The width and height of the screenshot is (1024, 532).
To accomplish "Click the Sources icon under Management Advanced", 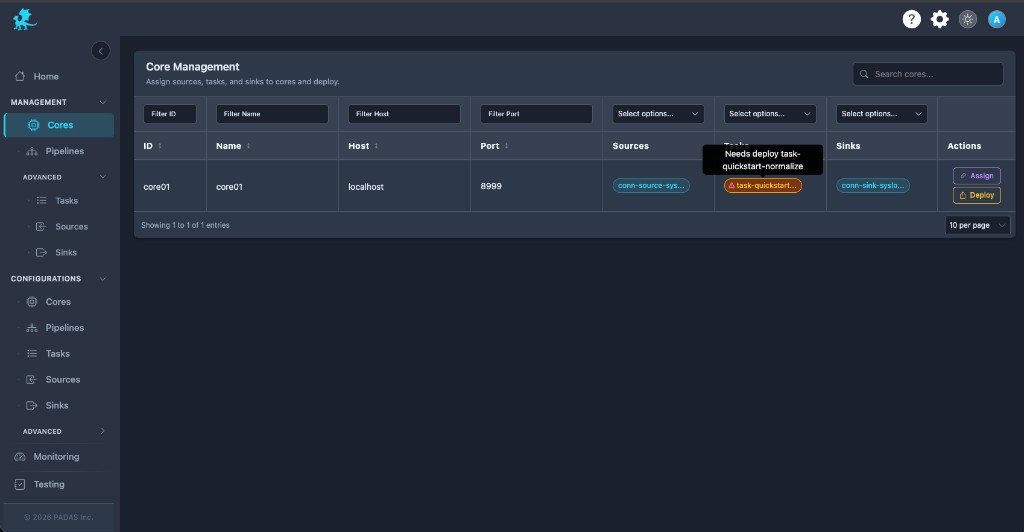I will point(40,227).
